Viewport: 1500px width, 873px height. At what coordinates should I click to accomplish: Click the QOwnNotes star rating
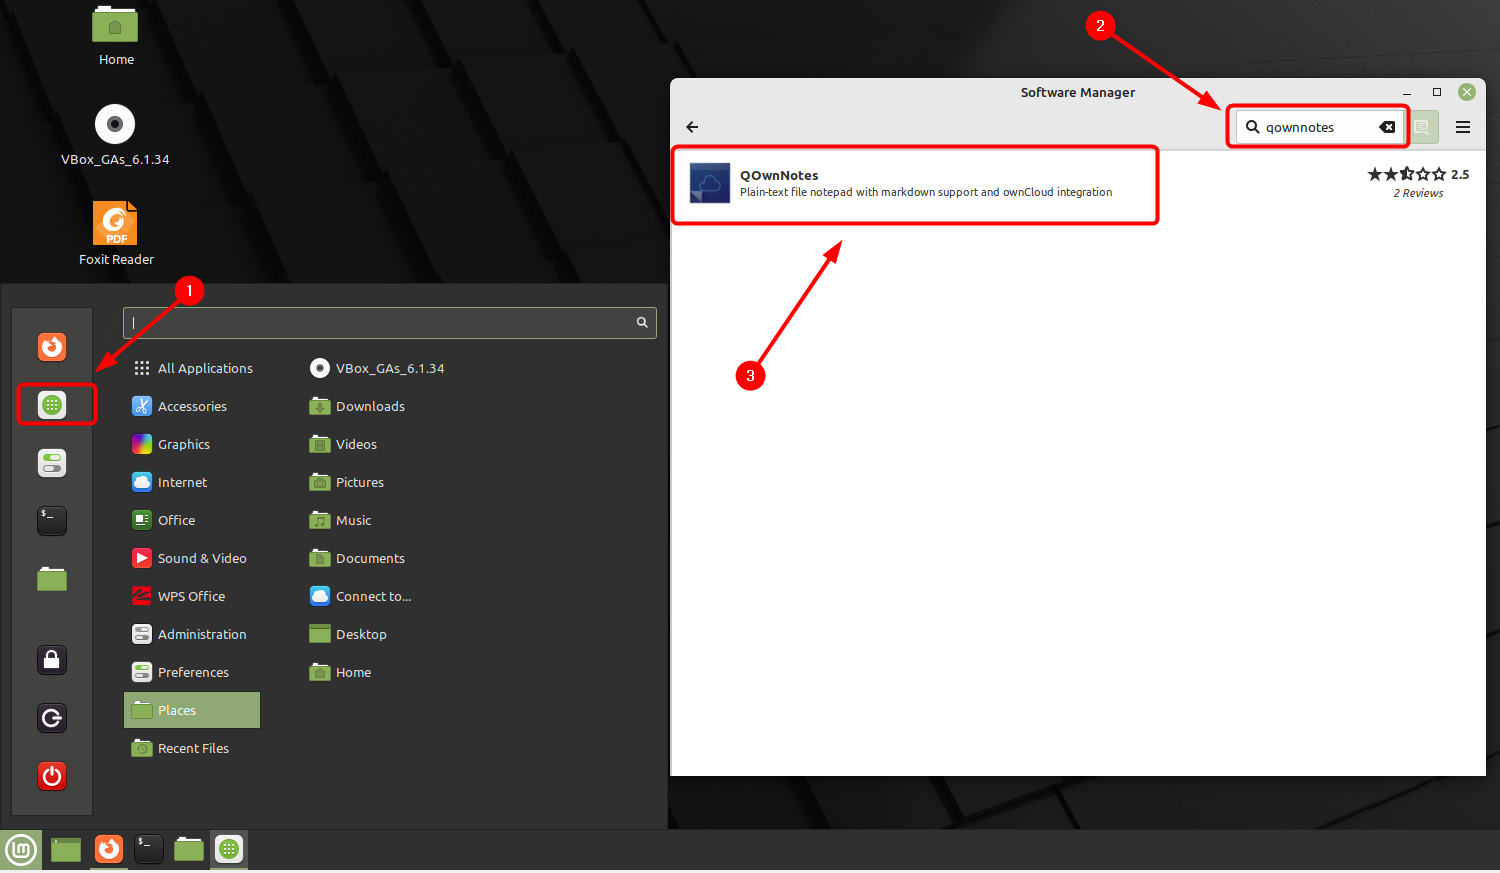1407,174
